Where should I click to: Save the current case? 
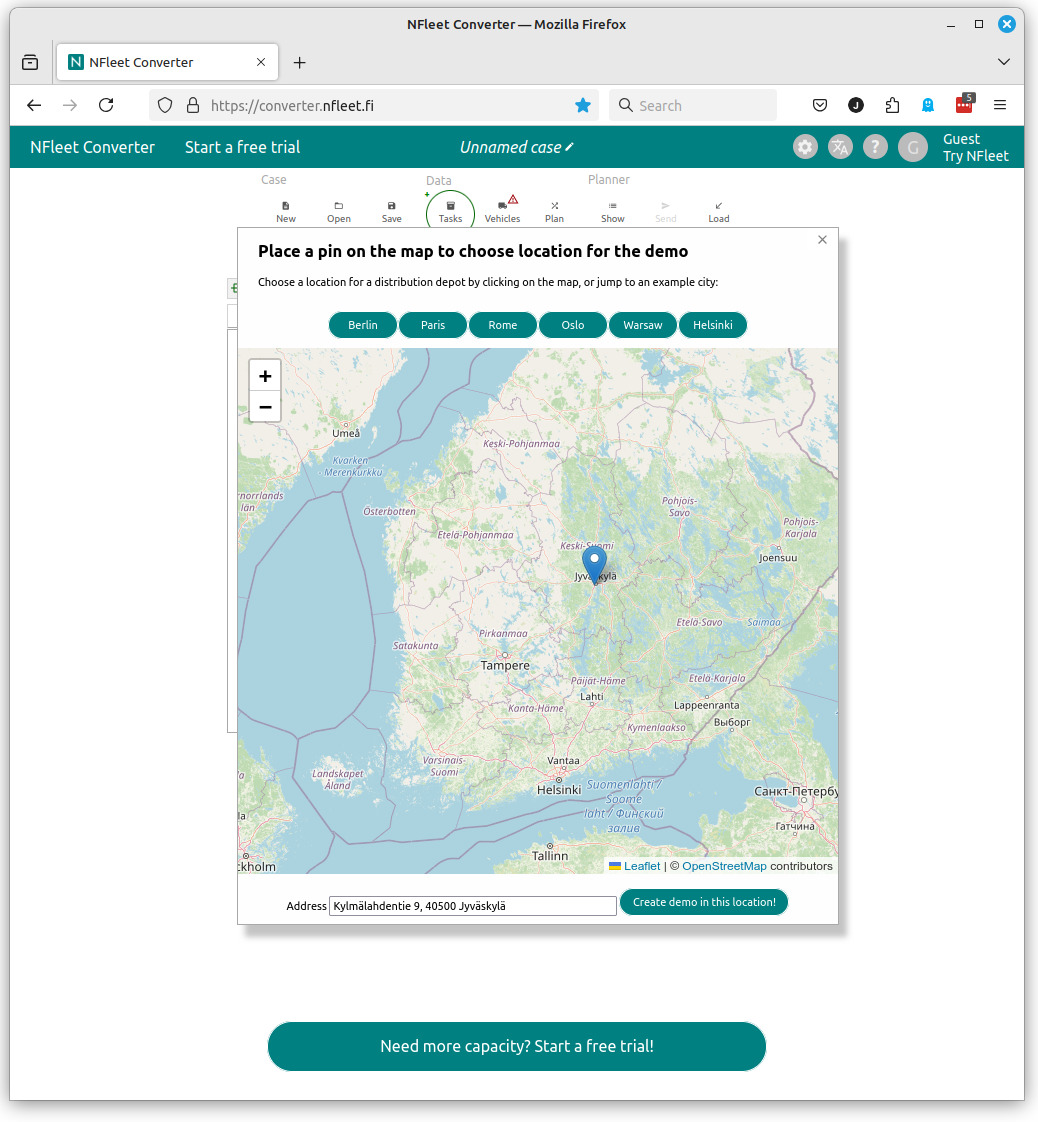click(391, 212)
